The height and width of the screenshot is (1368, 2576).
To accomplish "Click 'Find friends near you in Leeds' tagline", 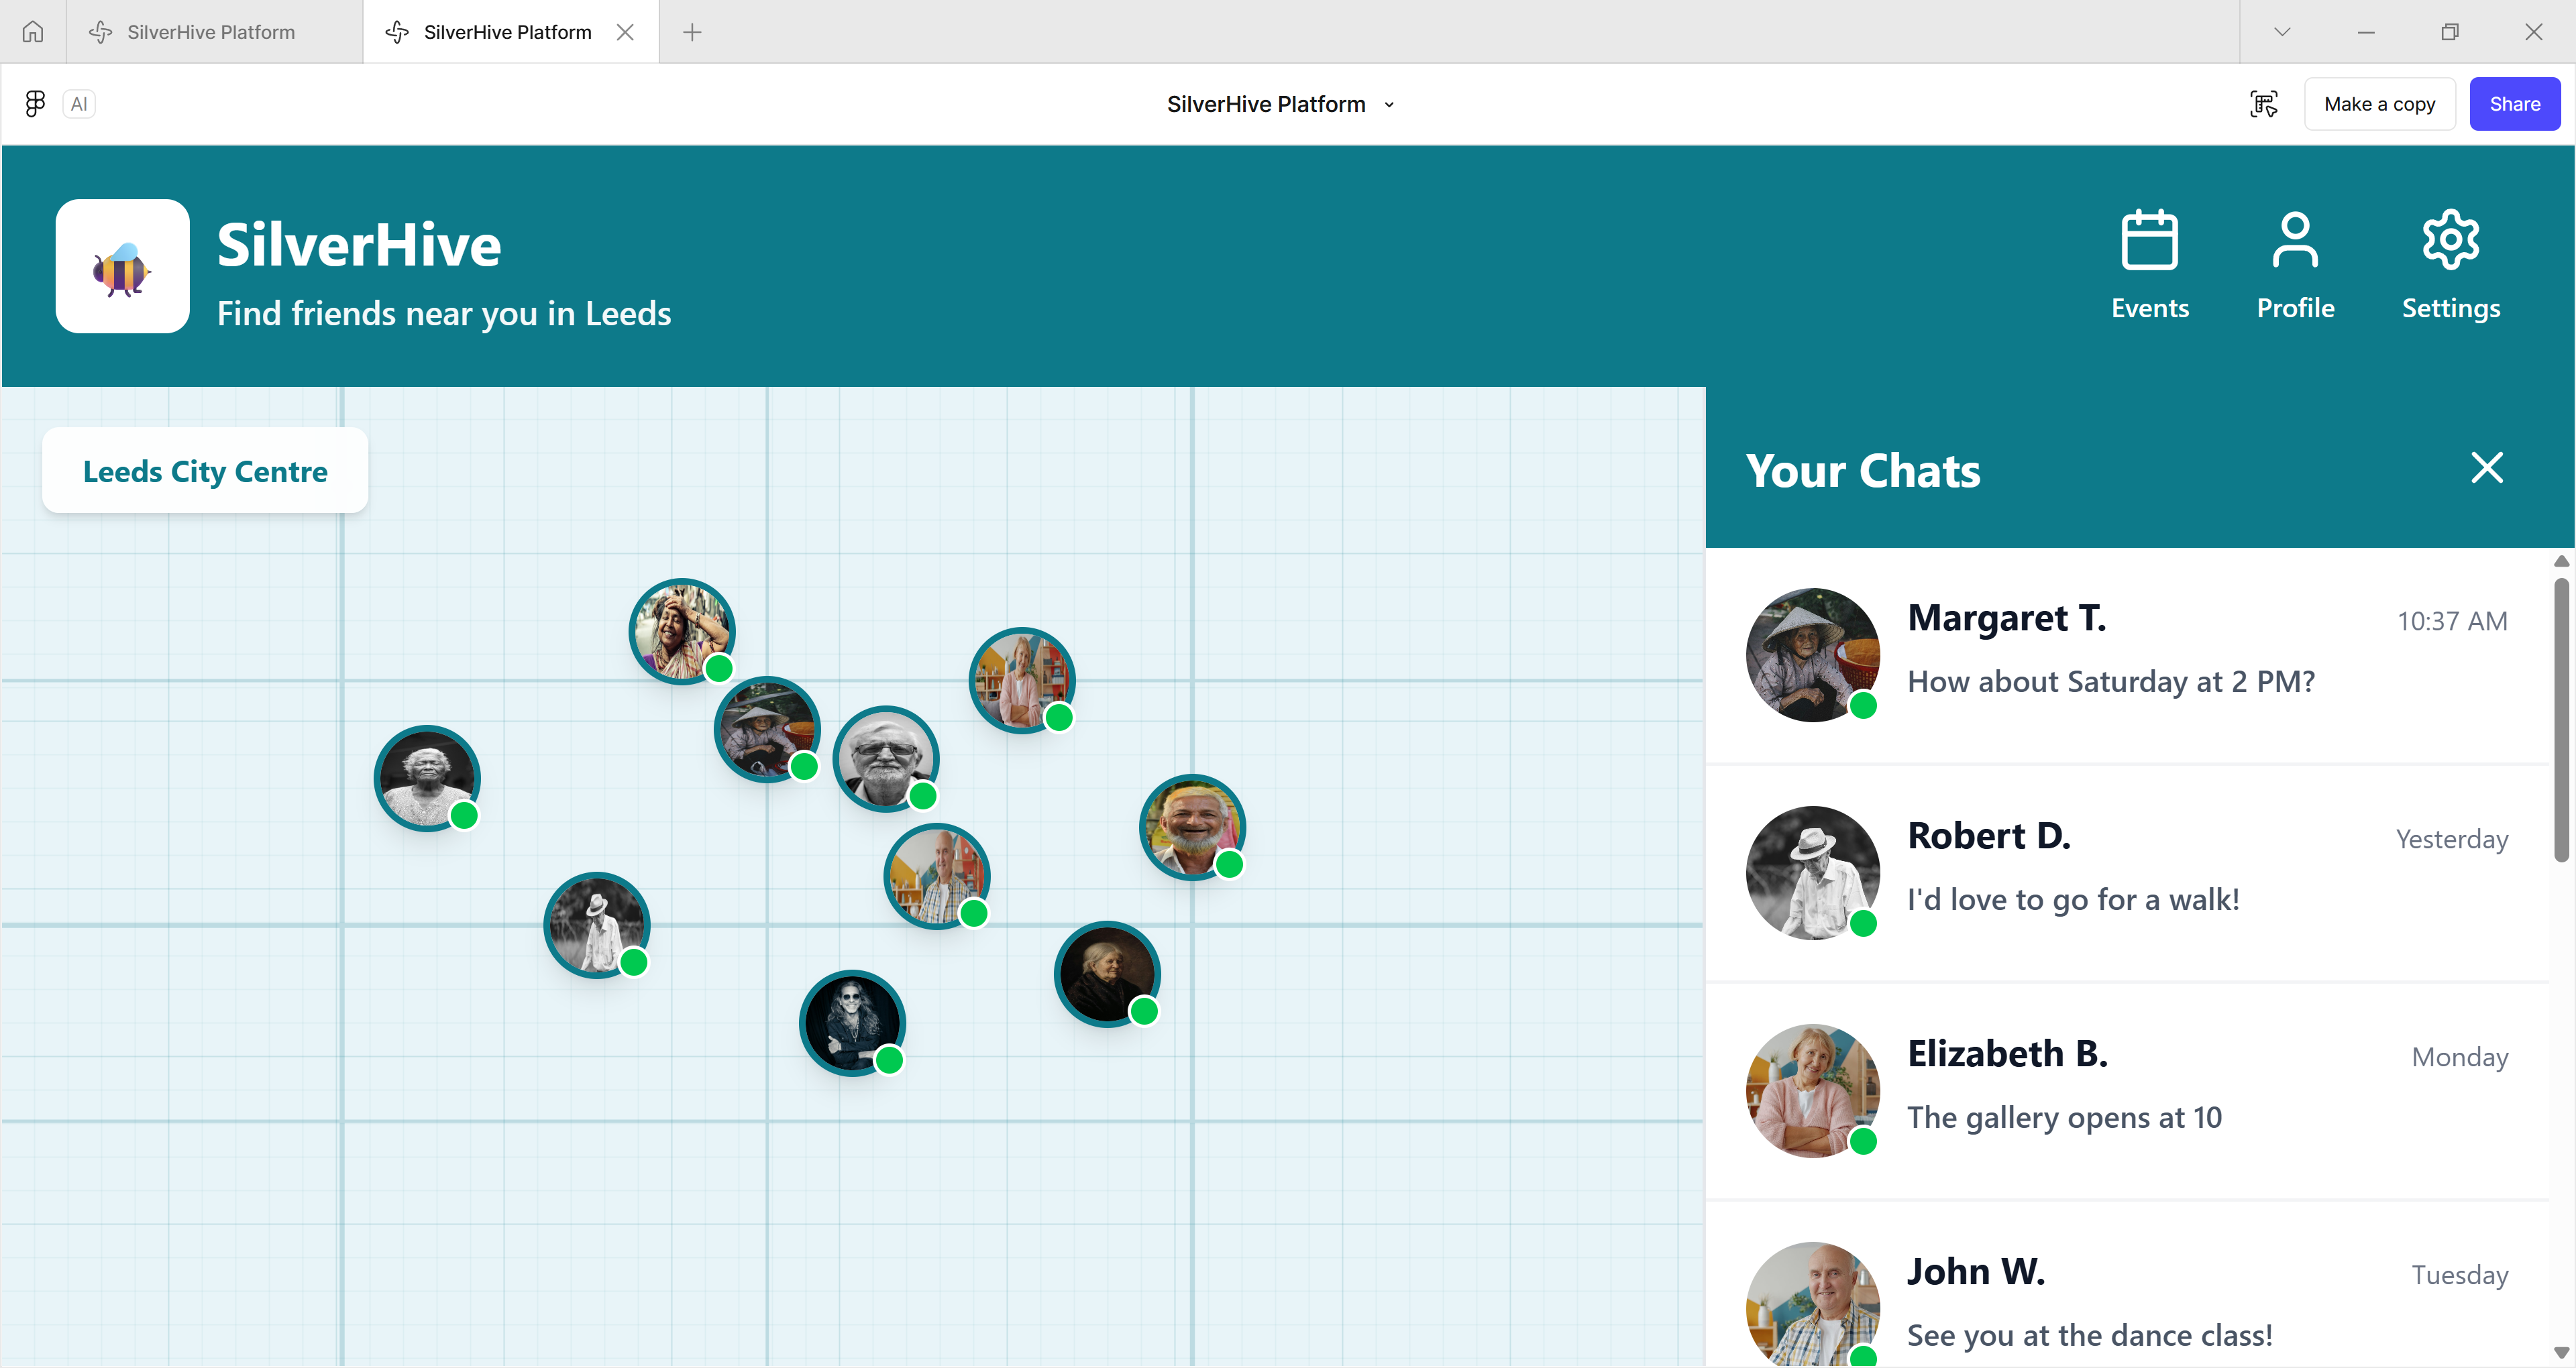I will 444,314.
